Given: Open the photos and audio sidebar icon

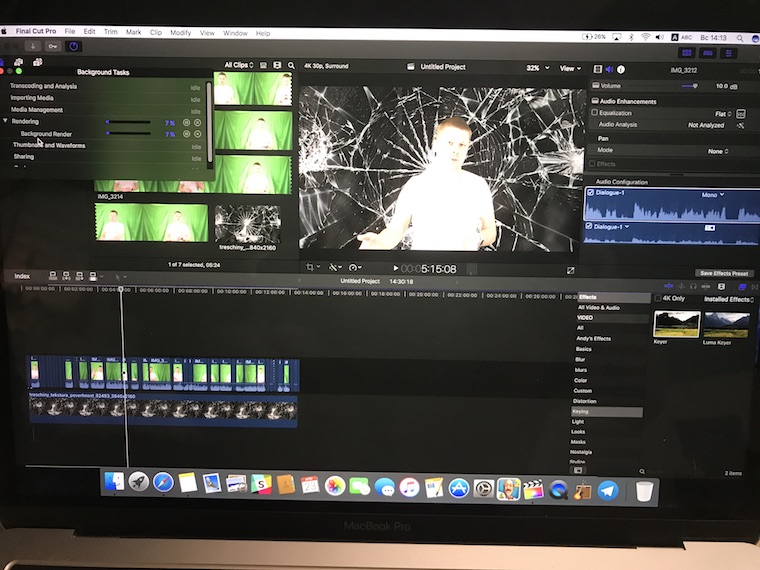Looking at the screenshot, I should pyautogui.click(x=19, y=62).
